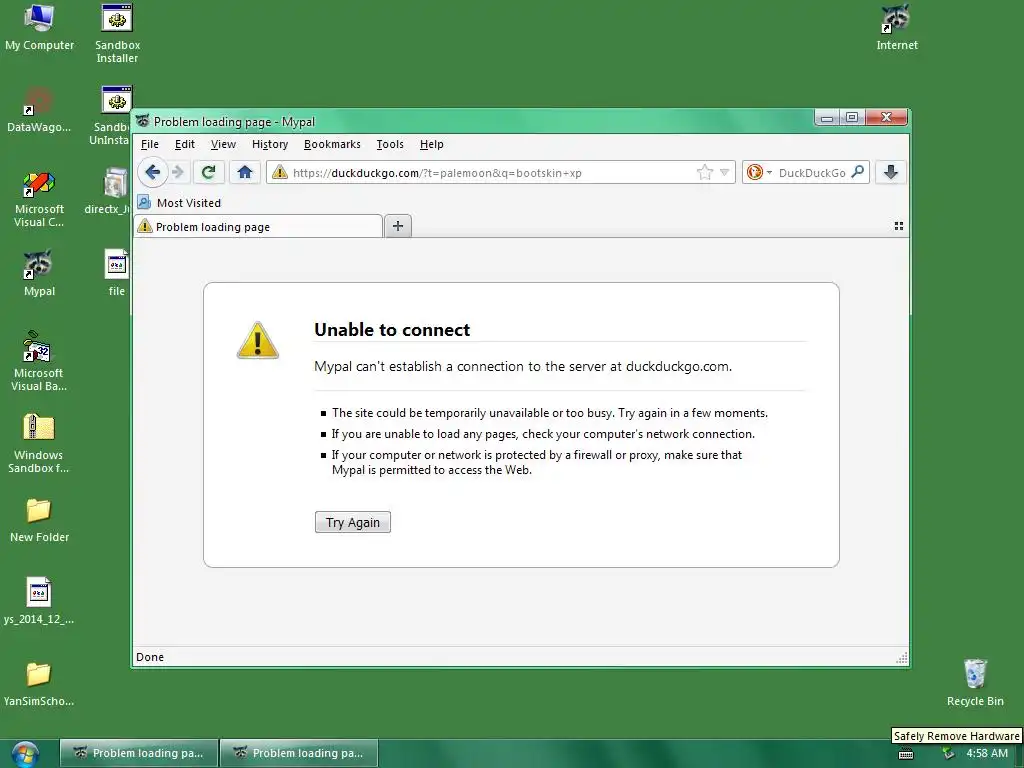Bookmark this page with the star icon
The image size is (1024, 768).
click(705, 172)
